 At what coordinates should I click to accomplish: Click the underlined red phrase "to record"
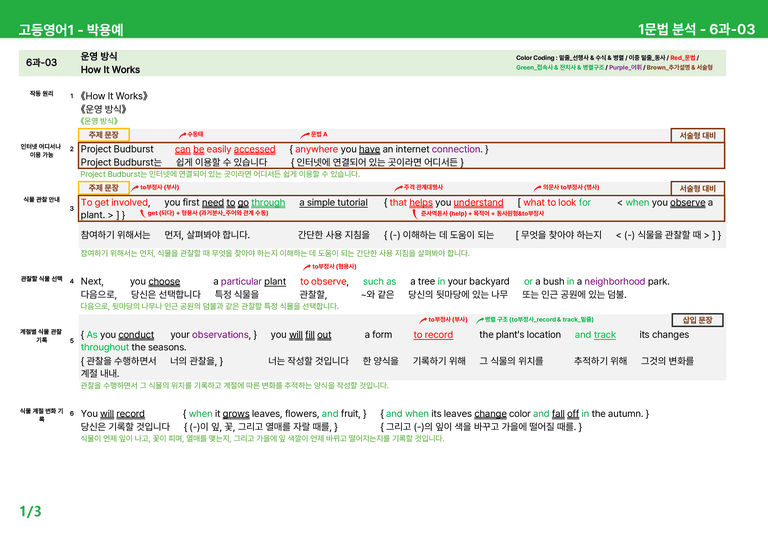pos(433,335)
